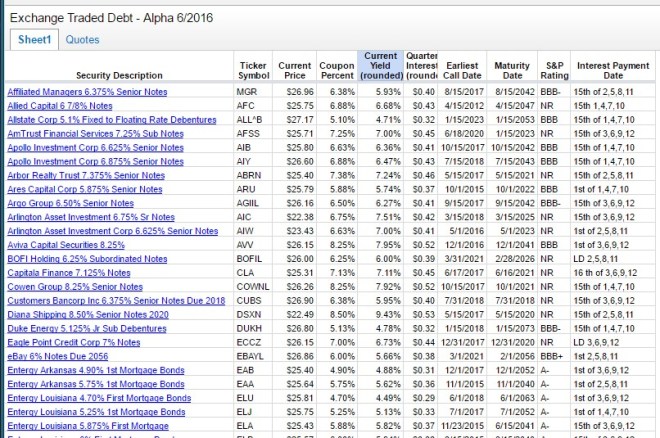Image resolution: width=660 pixels, height=438 pixels.
Task: Open Eagle Point Credit Corp 7% Notes
Action: [74, 342]
